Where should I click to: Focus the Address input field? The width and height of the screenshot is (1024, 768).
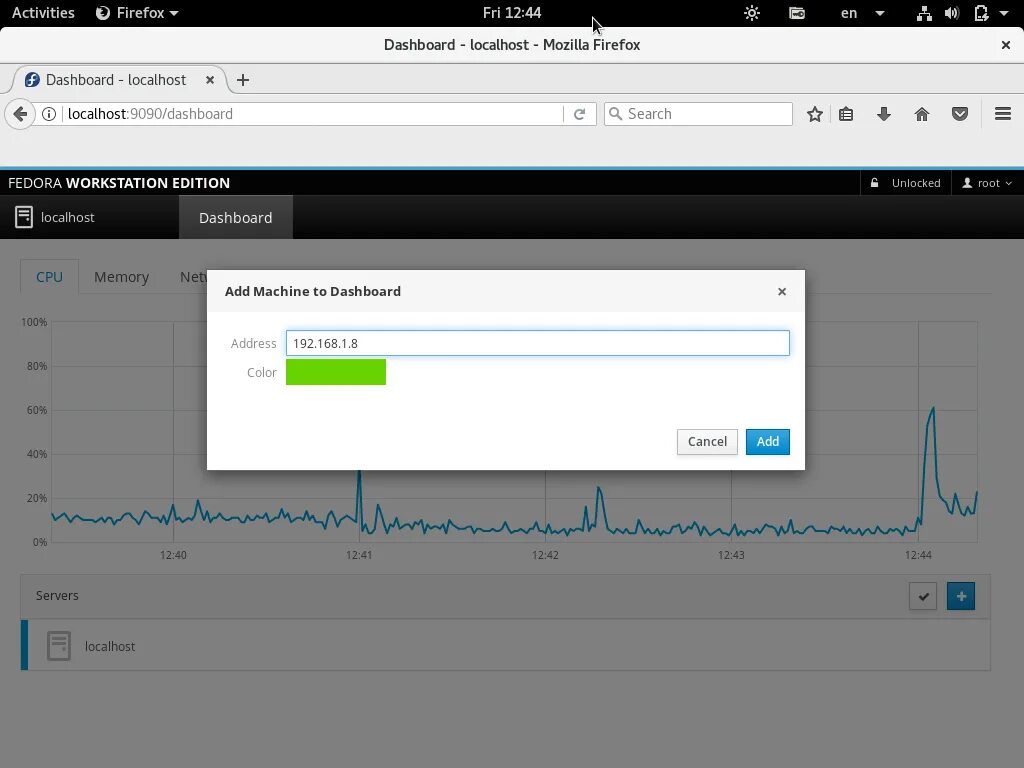[537, 344]
